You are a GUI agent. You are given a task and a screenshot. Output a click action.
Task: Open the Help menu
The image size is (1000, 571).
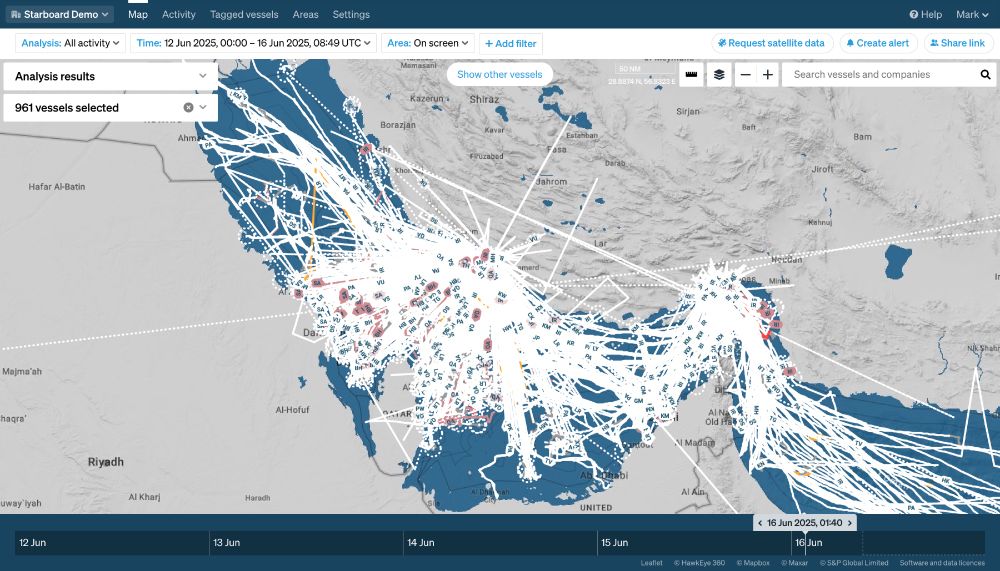point(925,14)
